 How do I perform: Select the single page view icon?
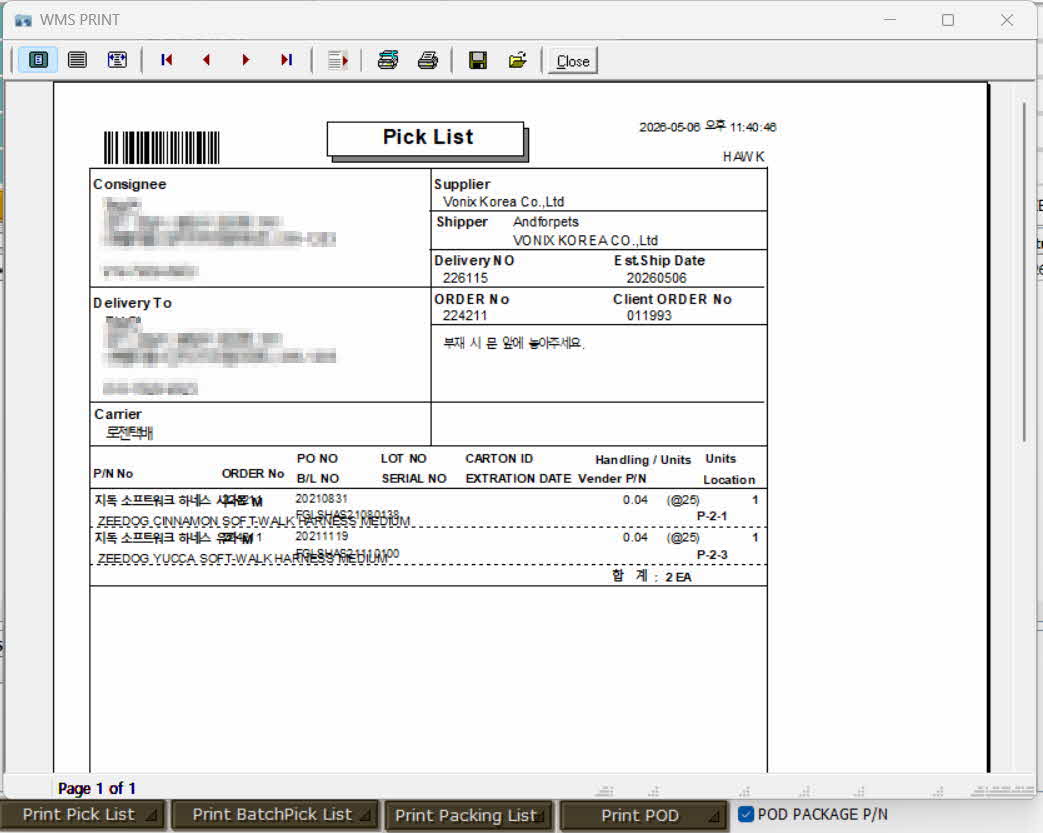[39, 60]
